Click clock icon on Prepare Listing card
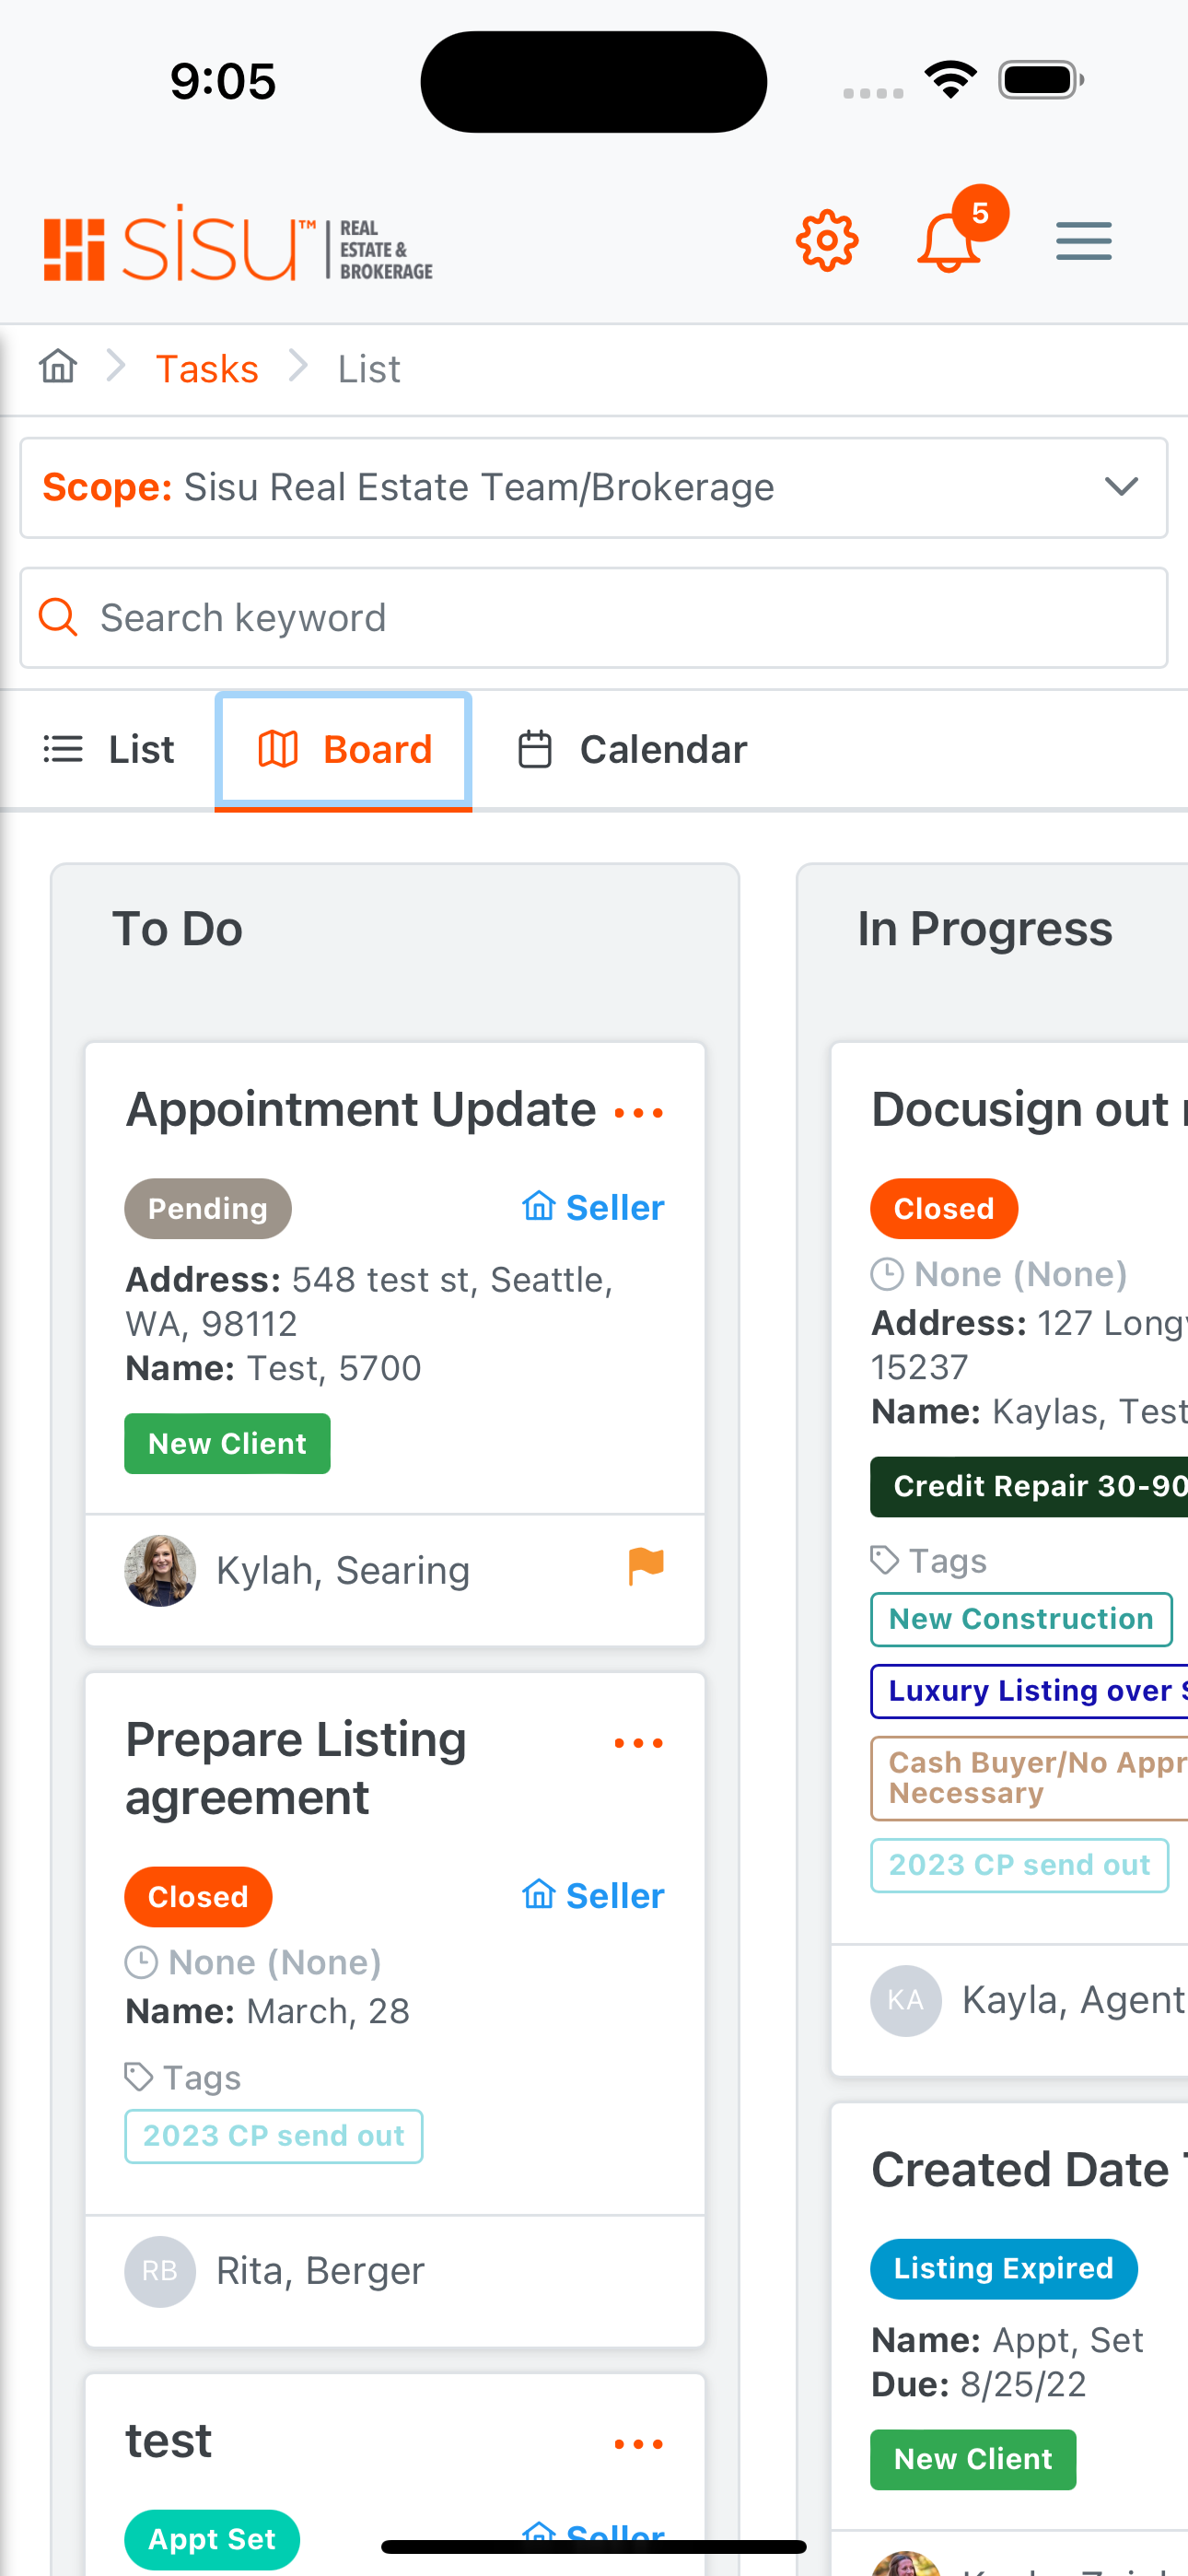The height and width of the screenshot is (2576, 1188). [141, 1963]
